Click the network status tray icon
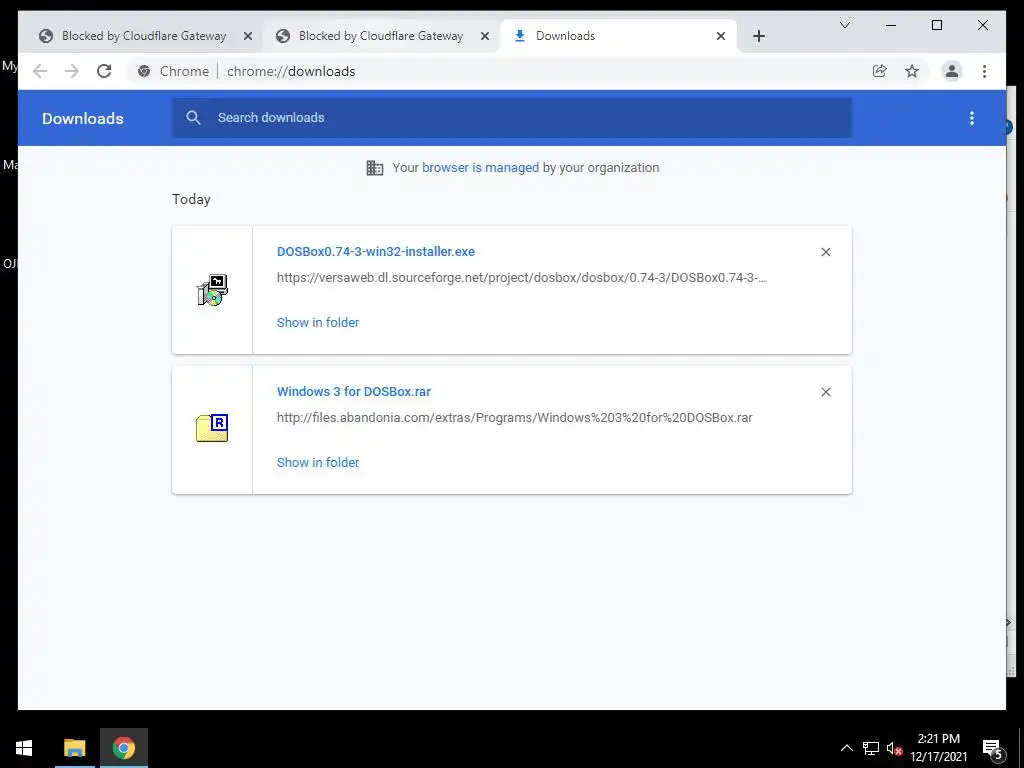This screenshot has width=1024, height=768. pos(871,748)
